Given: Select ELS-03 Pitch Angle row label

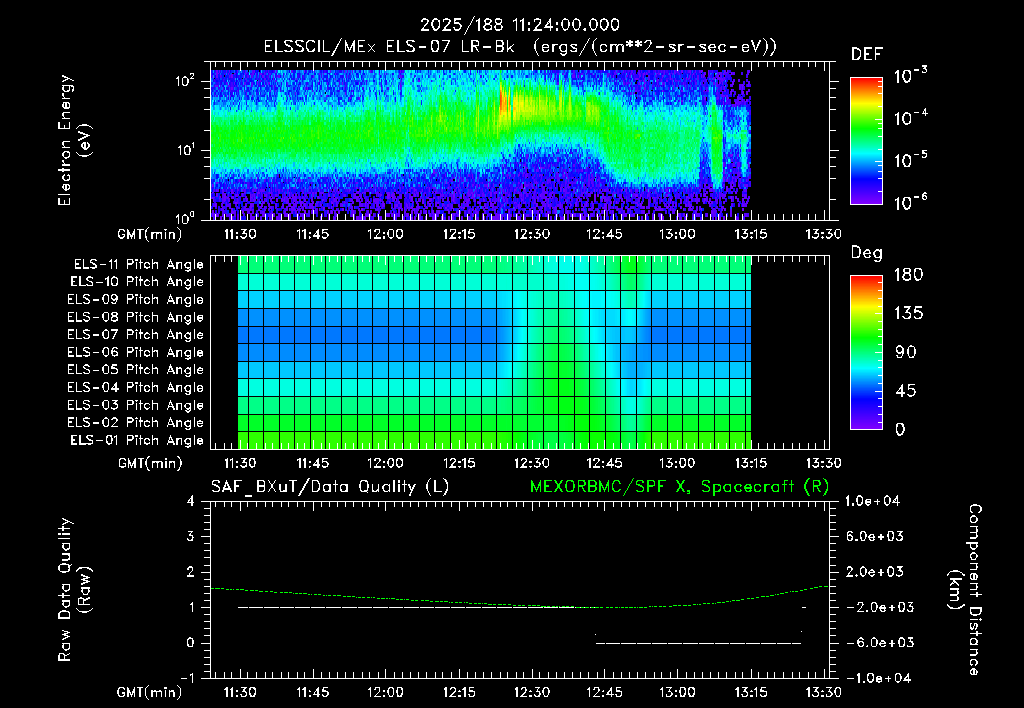Looking at the screenshot, I should pyautogui.click(x=136, y=406).
